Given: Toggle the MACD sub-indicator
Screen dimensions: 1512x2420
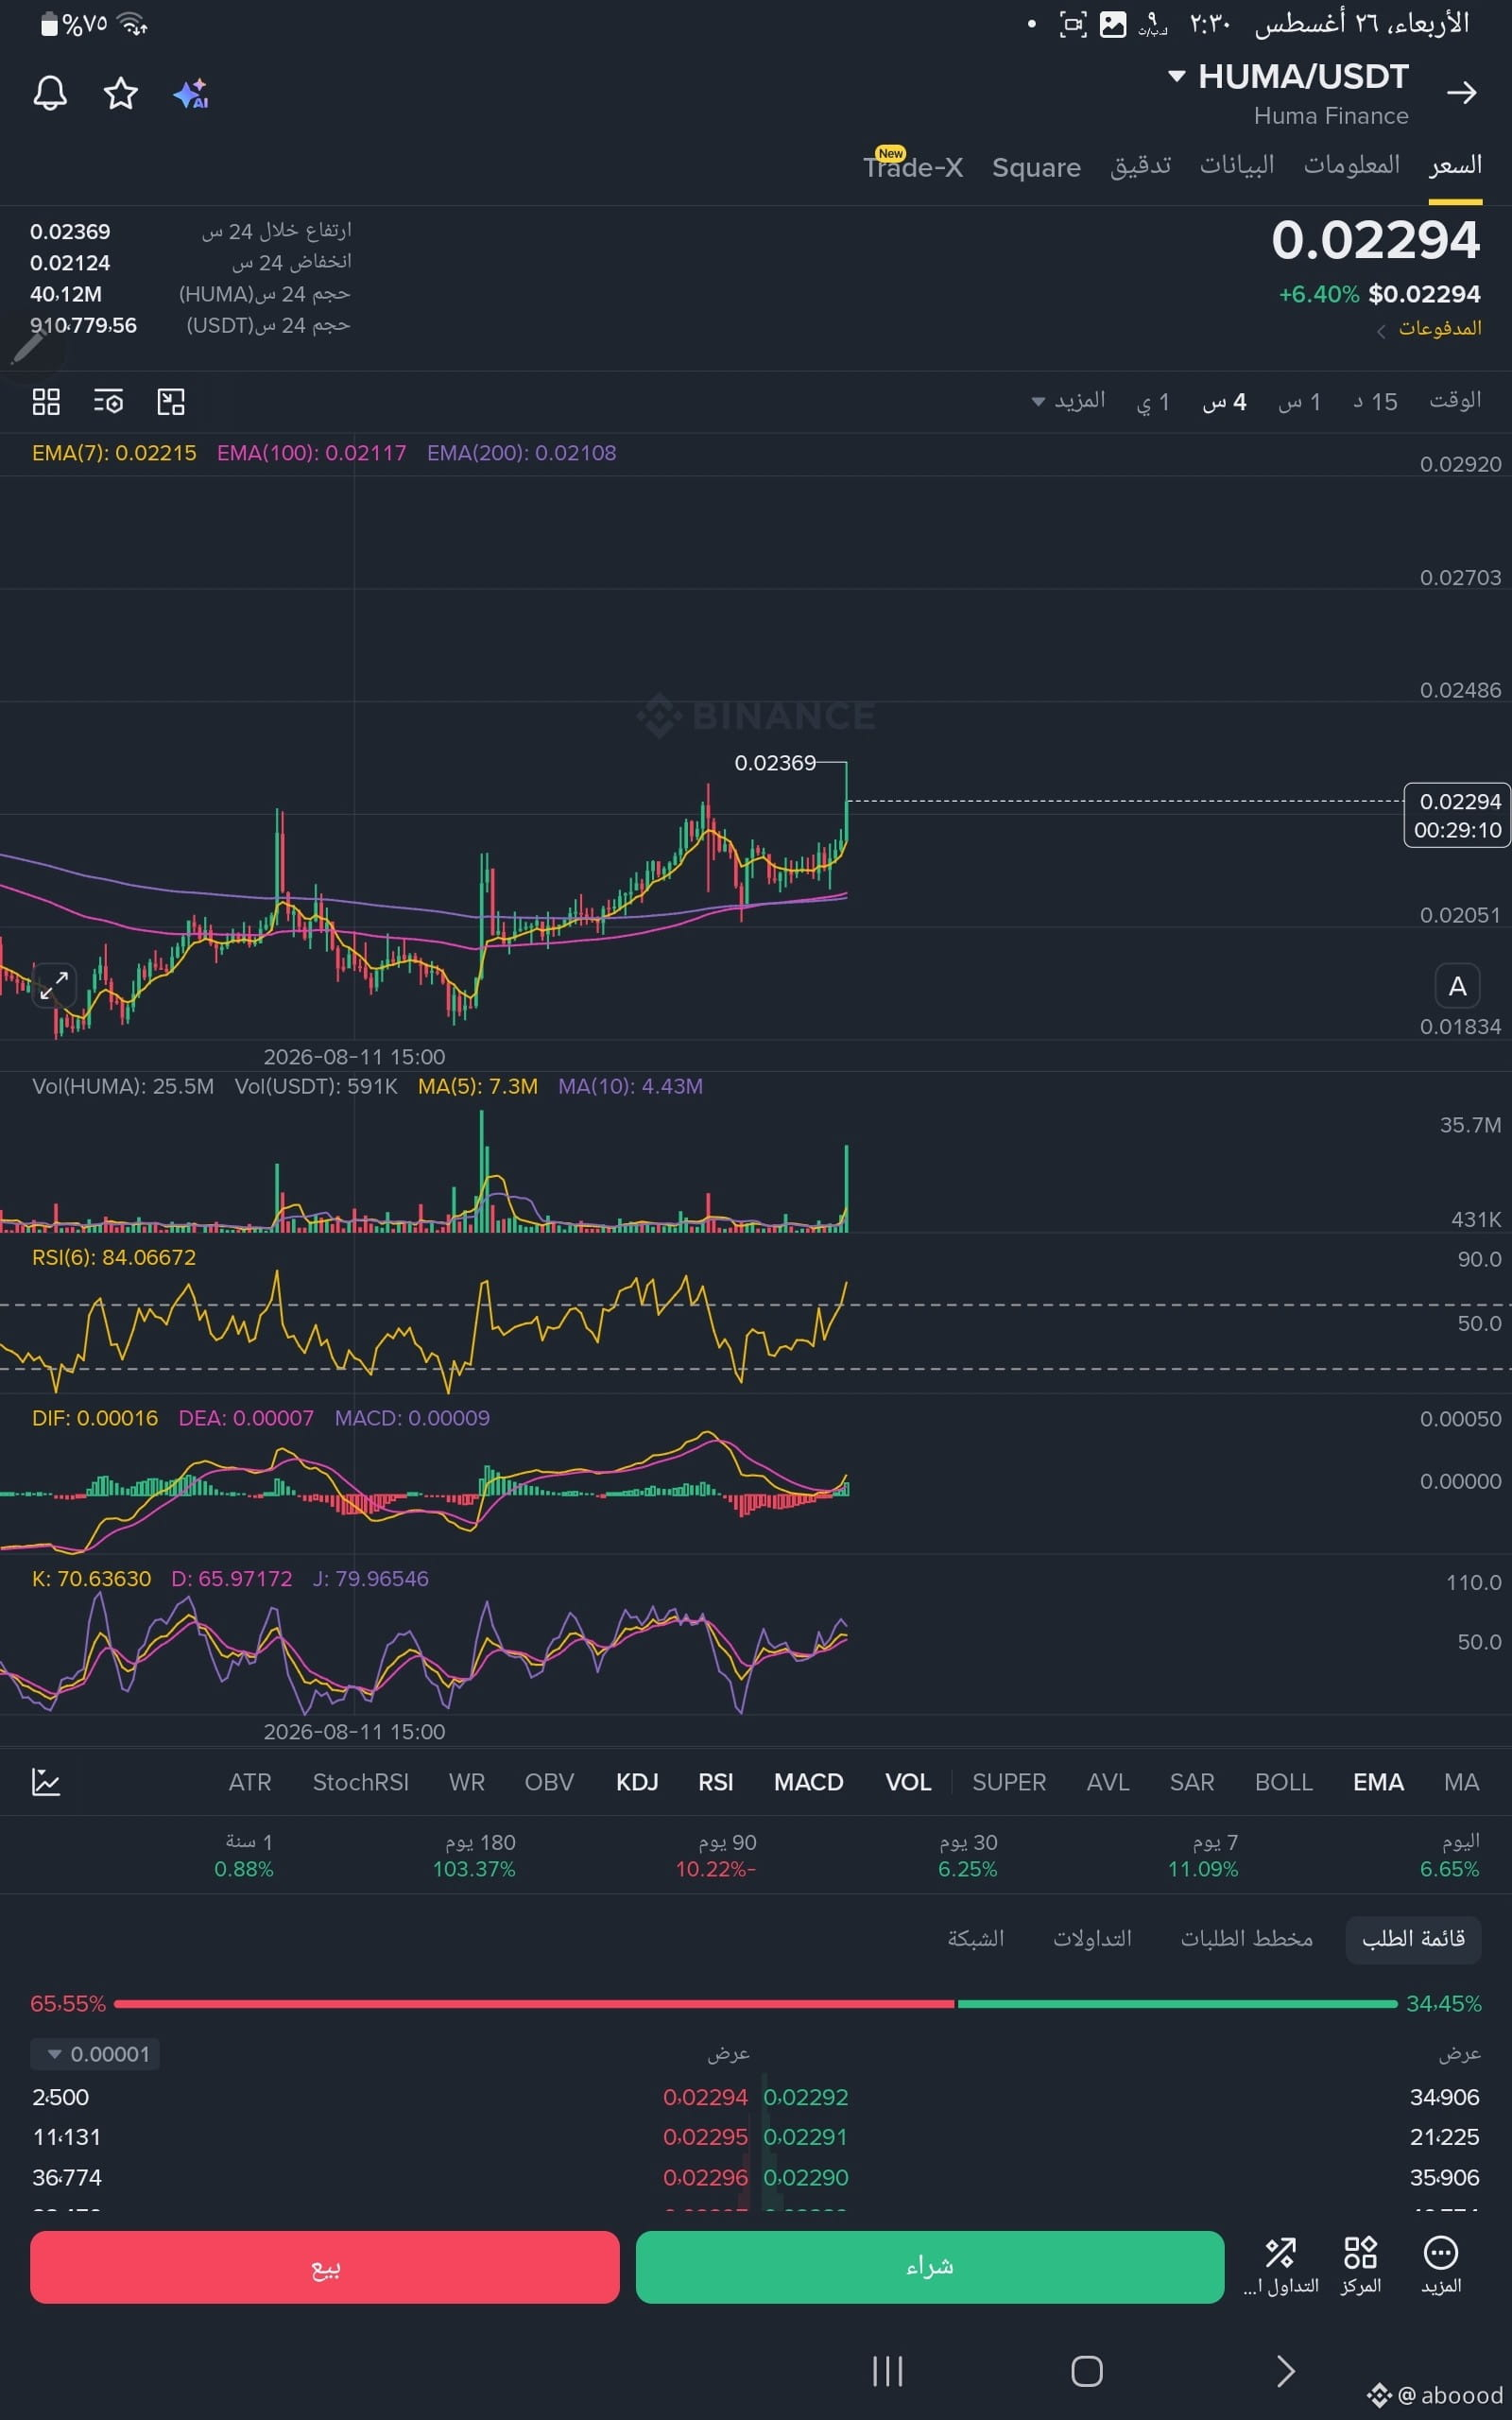Looking at the screenshot, I should pos(808,1782).
